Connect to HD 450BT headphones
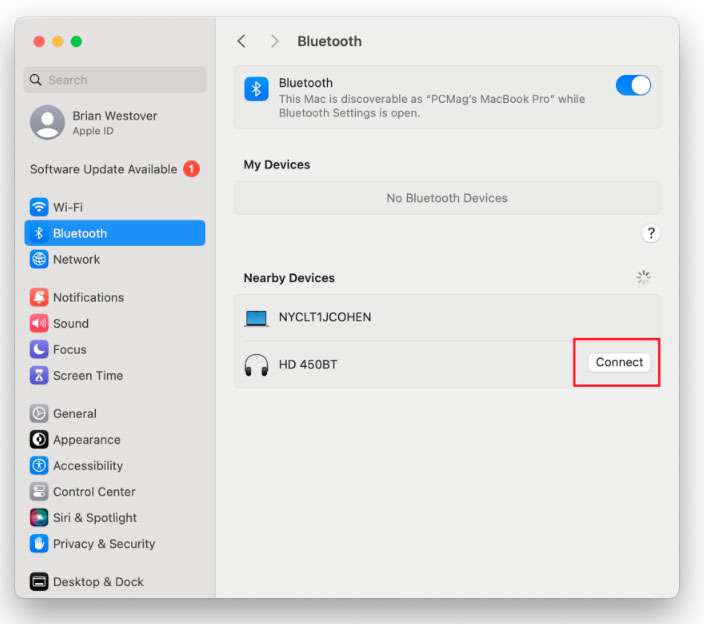The height and width of the screenshot is (624, 704). coord(619,362)
